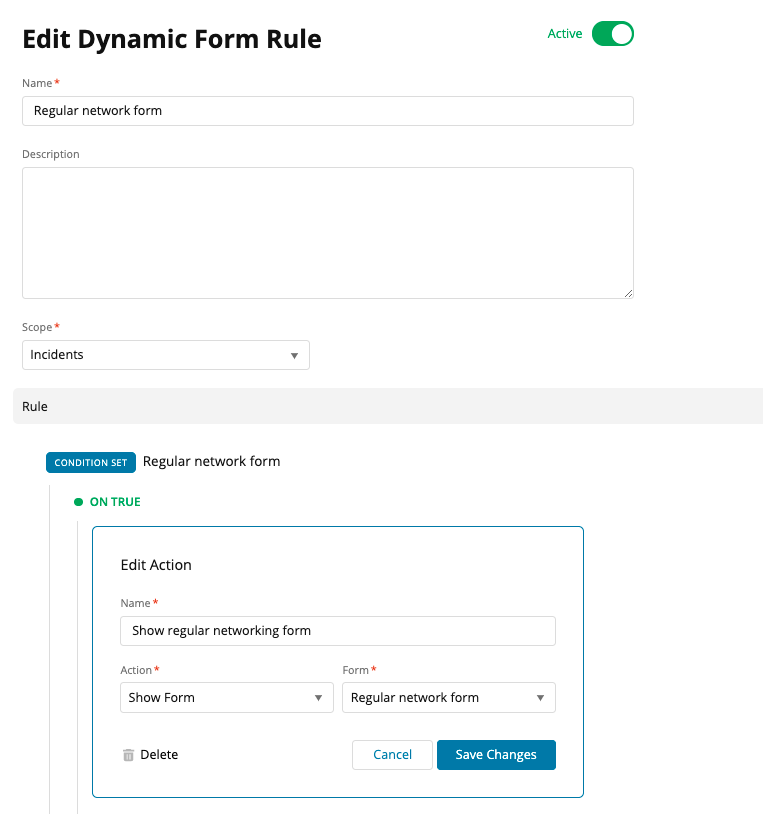
Task: Click the Edit Dynamic Form Rule heading
Action: tap(172, 39)
